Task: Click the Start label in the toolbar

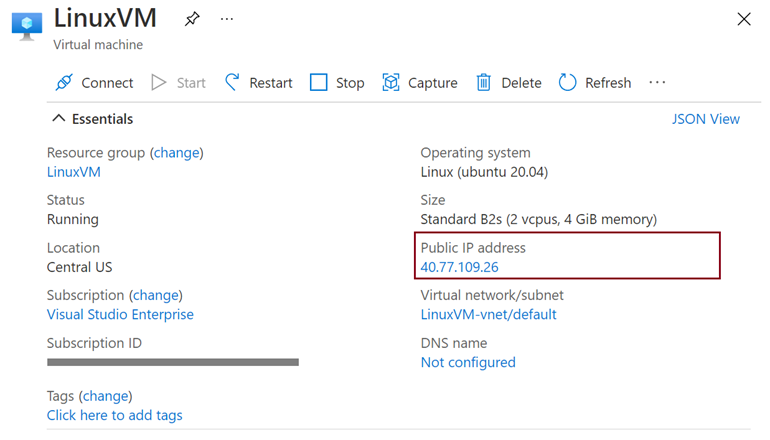Action: click(x=191, y=83)
